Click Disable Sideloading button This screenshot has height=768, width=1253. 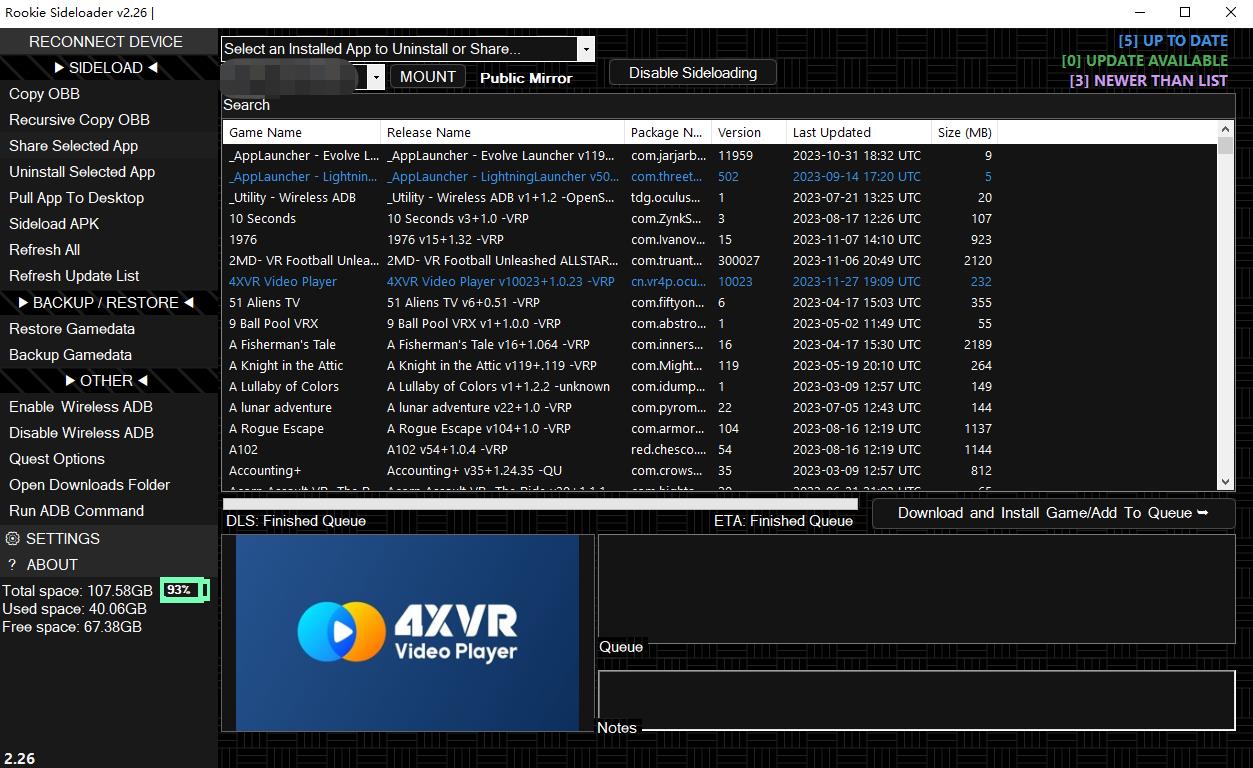click(x=693, y=73)
